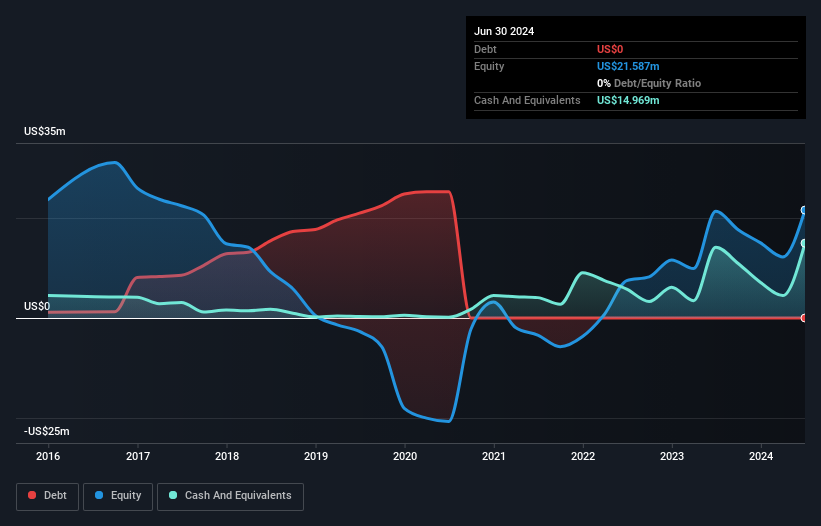Click the Debt row label in tooltip
Screen dimensions: 821x526
click(x=485, y=49)
